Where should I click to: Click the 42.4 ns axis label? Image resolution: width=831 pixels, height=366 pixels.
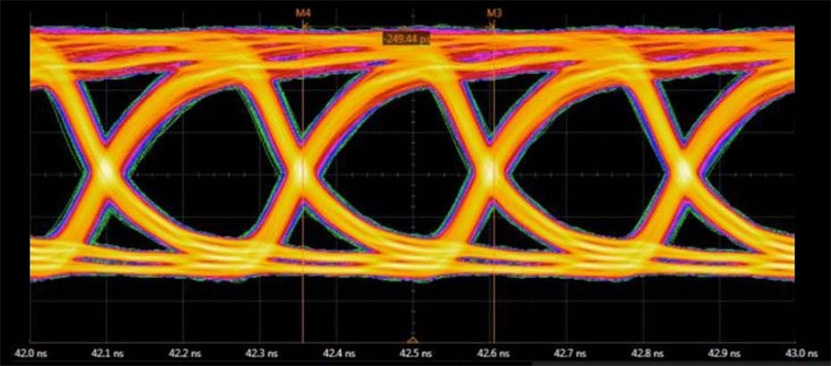coord(337,353)
